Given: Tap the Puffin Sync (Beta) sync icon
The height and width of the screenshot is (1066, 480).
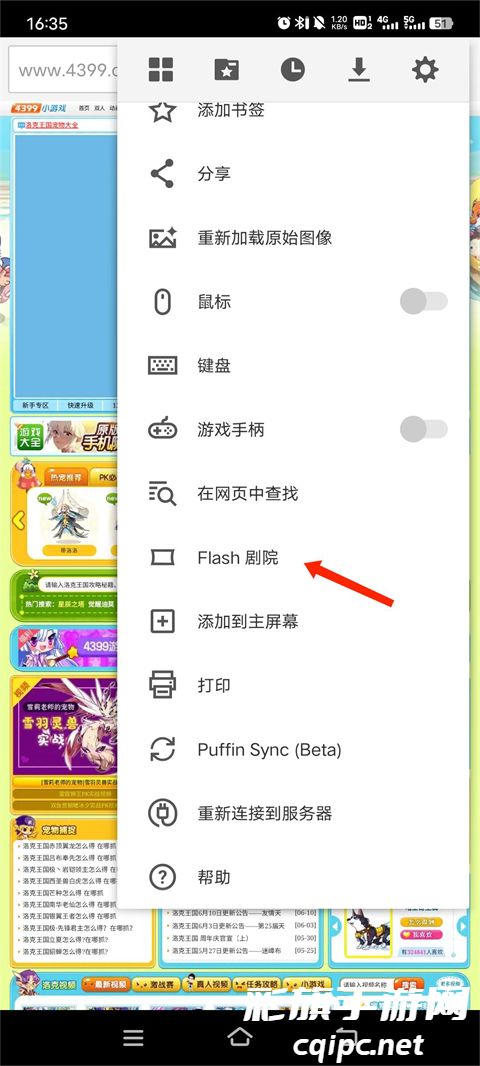Looking at the screenshot, I should pyautogui.click(x=162, y=749).
